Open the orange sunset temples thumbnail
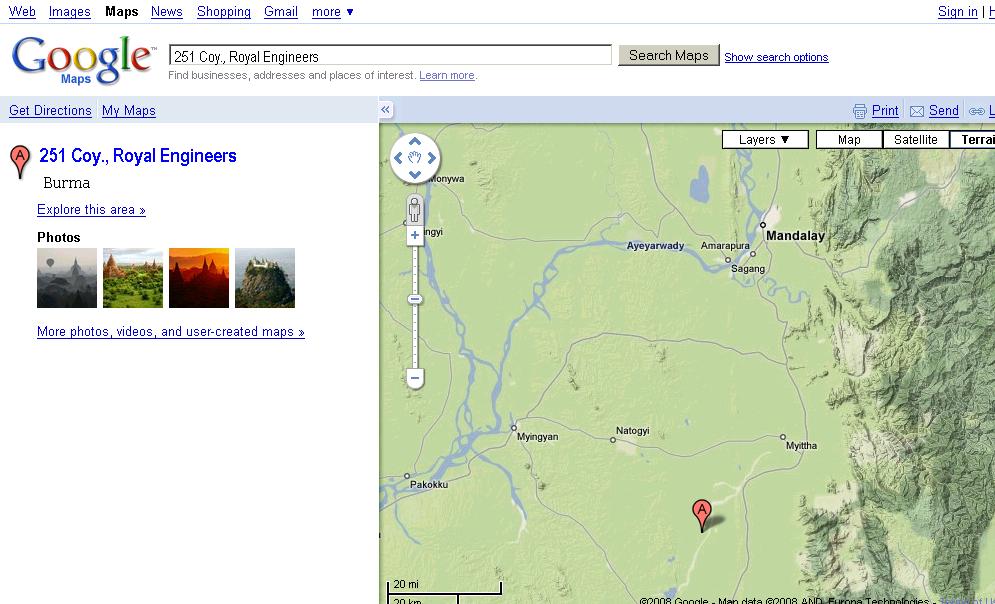 click(199, 278)
